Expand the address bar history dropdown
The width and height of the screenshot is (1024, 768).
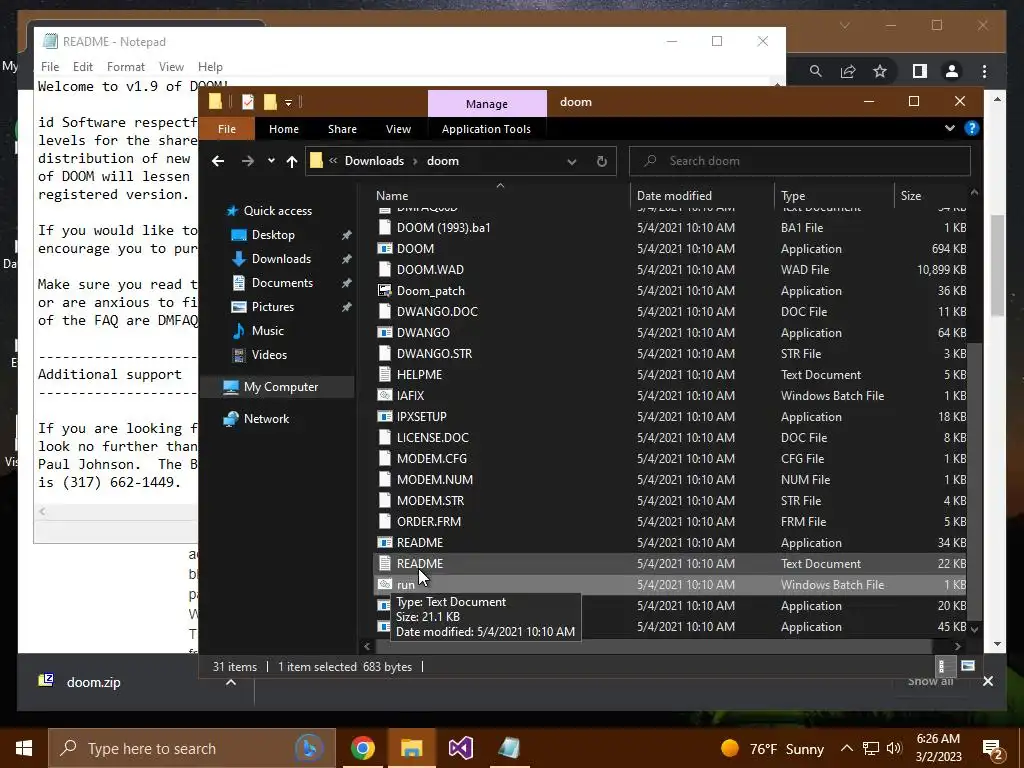tap(571, 161)
